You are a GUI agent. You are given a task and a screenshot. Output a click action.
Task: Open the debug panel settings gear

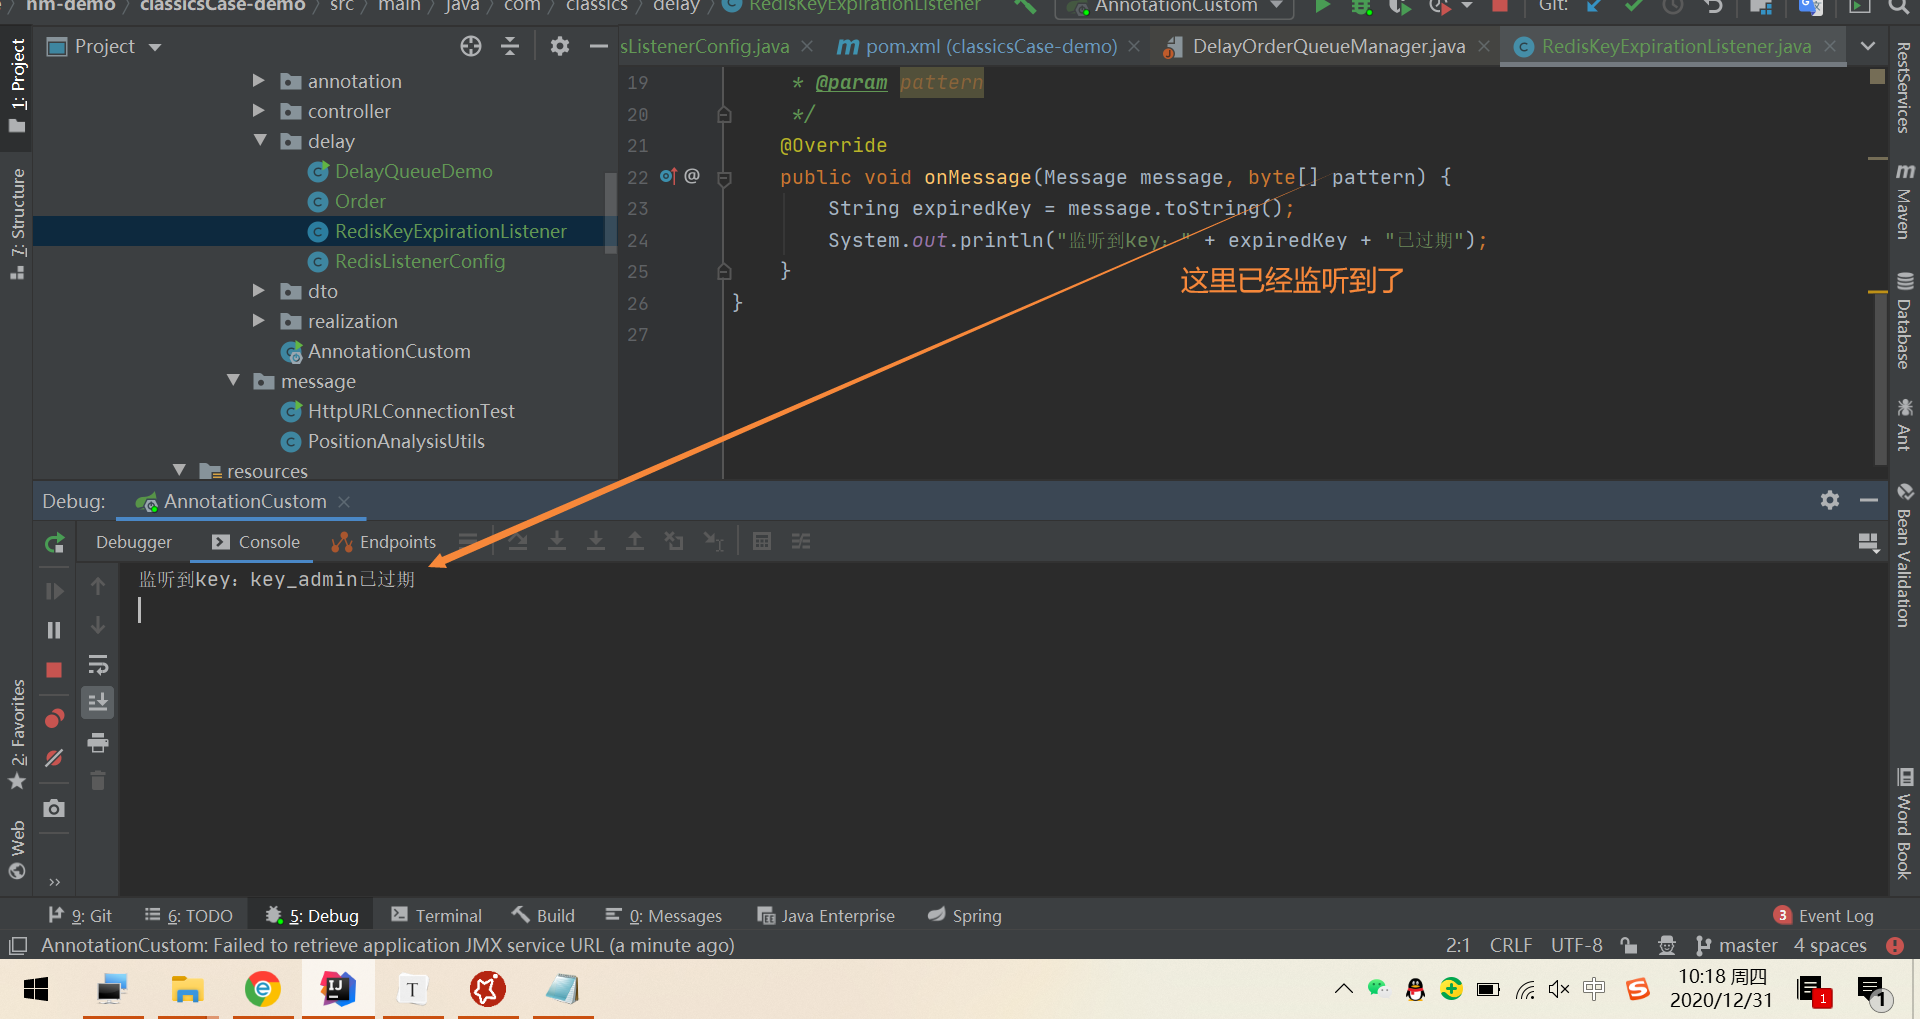tap(1829, 500)
